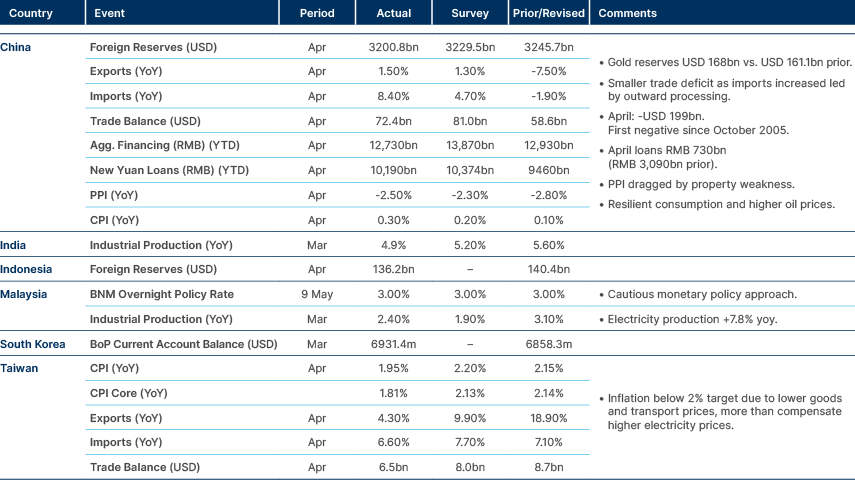Screen dimensions: 855x480
Task: Click the Period column header
Action: click(317, 14)
